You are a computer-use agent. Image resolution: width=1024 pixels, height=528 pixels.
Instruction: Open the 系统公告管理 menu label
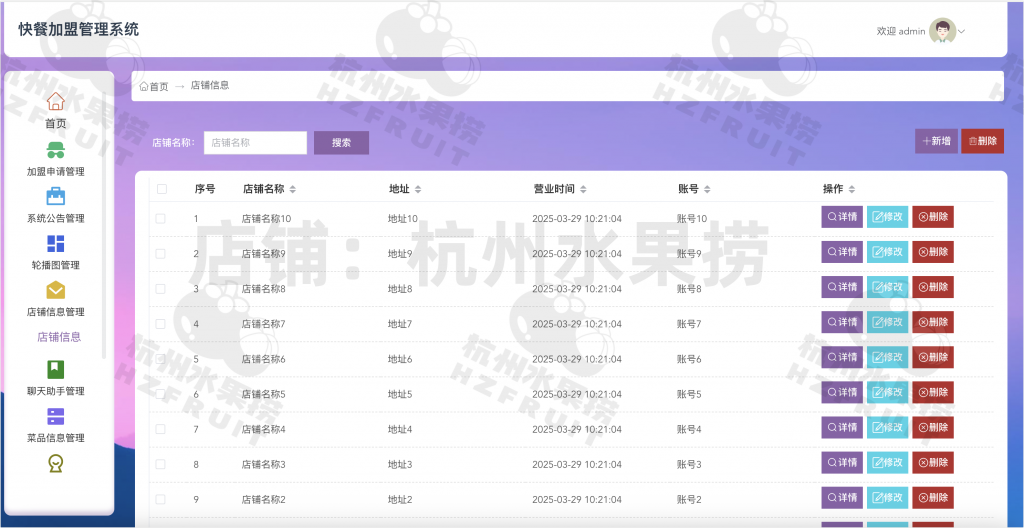point(56,218)
